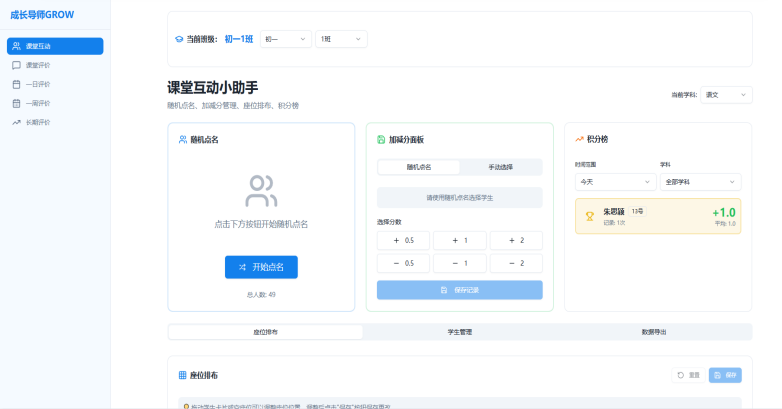Screen dimensions: 782x409
Task: Click the trophy icon beside 朱思颖
Action: tap(590, 216)
